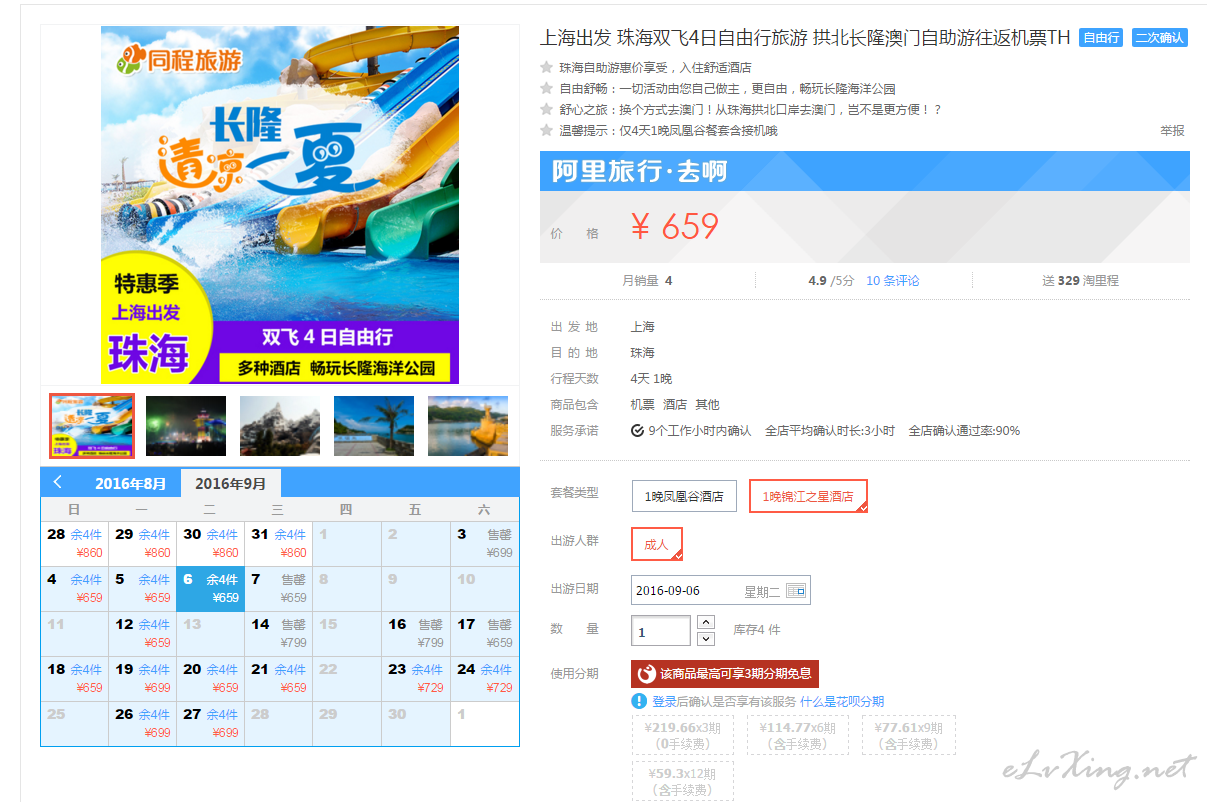Click the 举报 report link
This screenshot has height=802, width=1207.
(1172, 131)
